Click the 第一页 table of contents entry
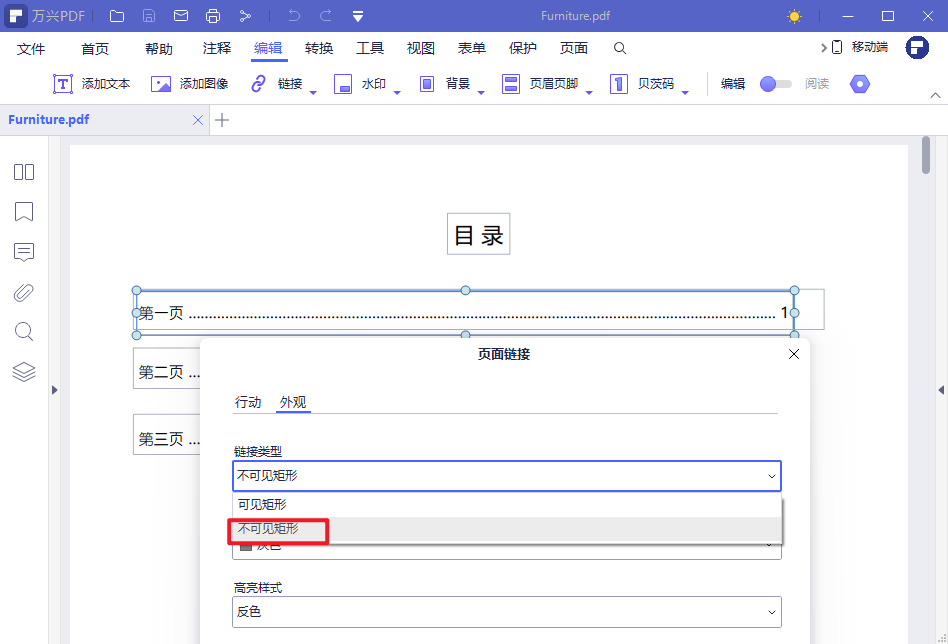 point(159,313)
